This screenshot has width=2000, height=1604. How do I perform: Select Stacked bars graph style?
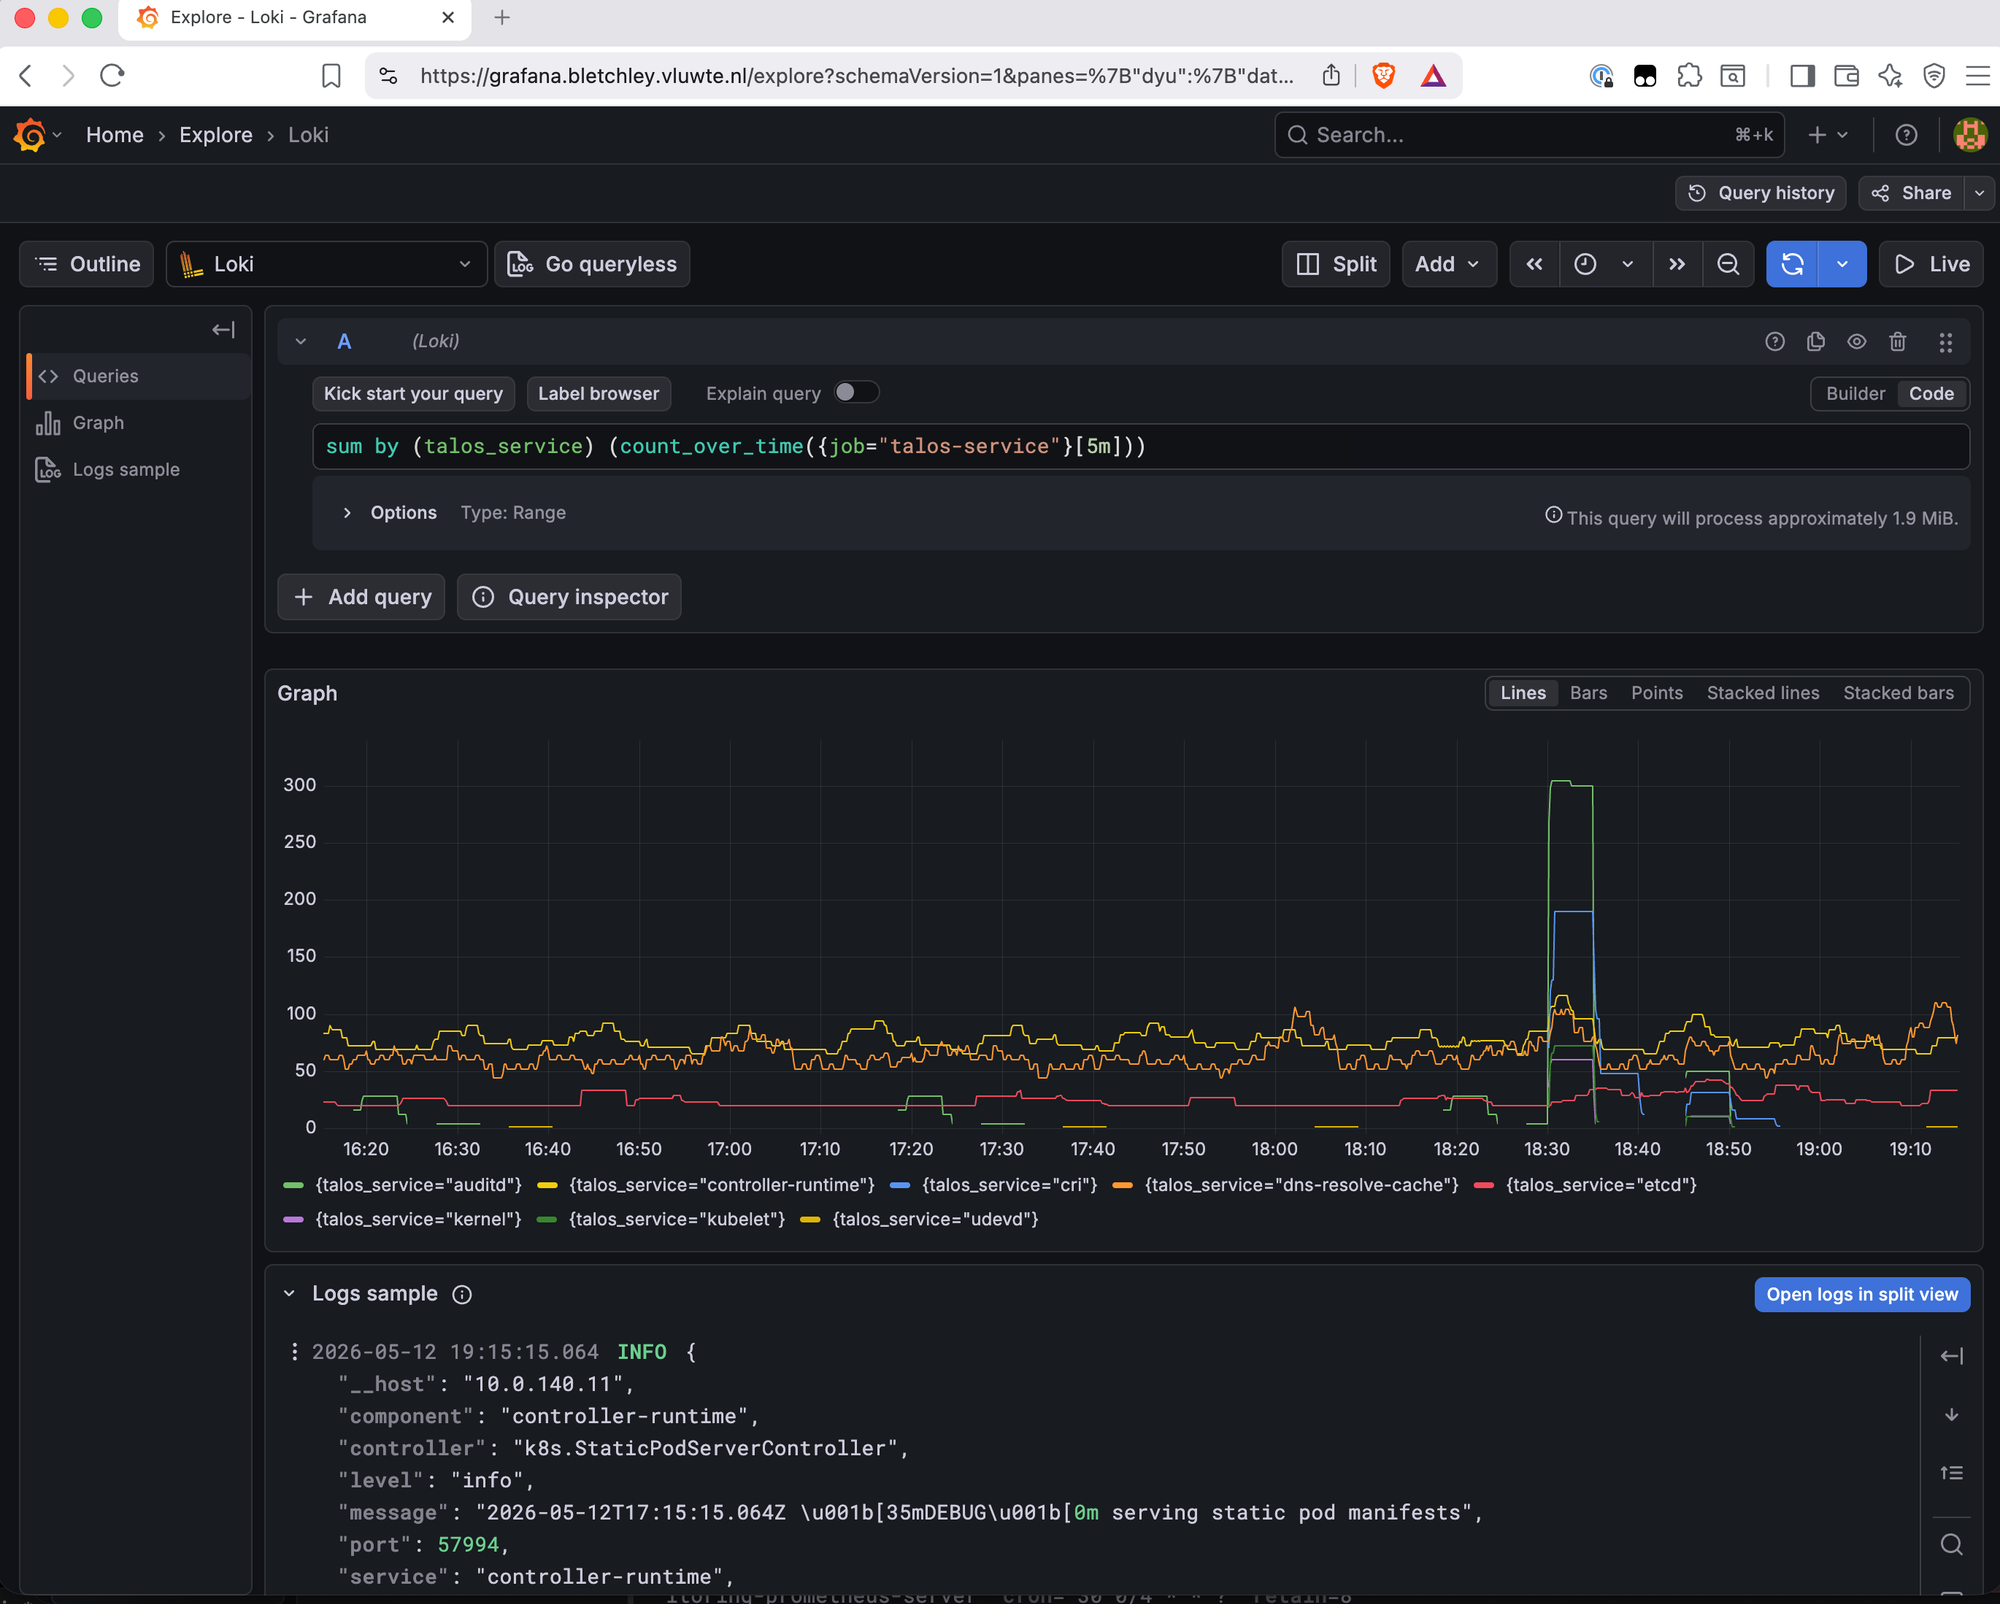(x=1898, y=693)
